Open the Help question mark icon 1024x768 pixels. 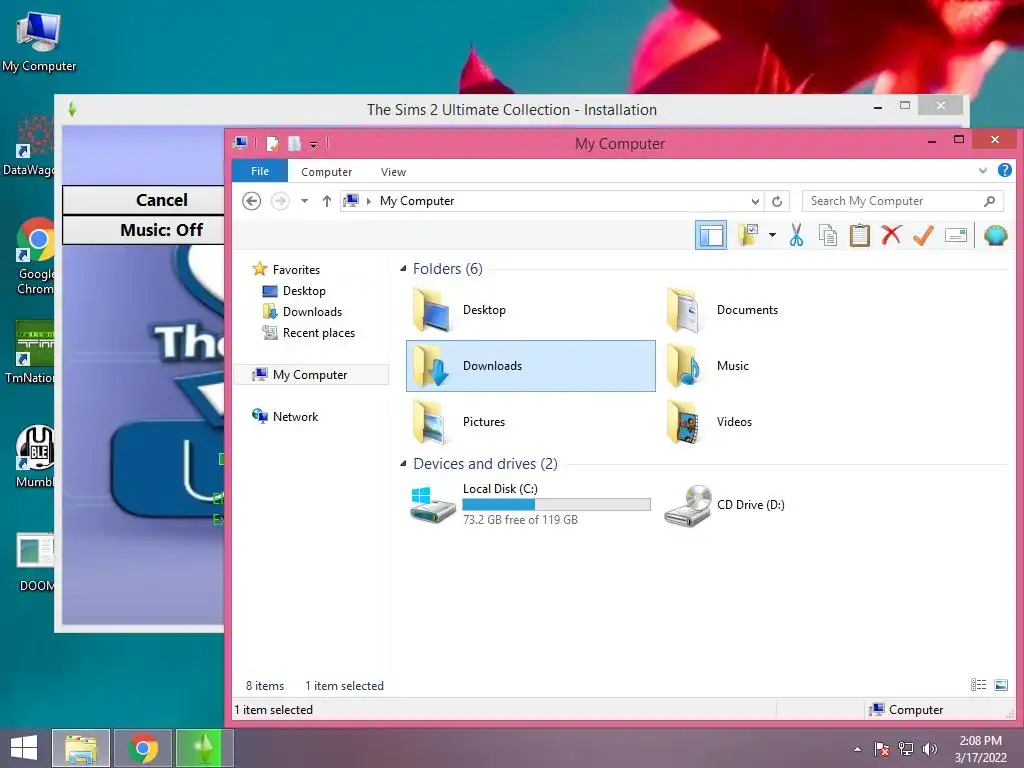pos(1004,170)
